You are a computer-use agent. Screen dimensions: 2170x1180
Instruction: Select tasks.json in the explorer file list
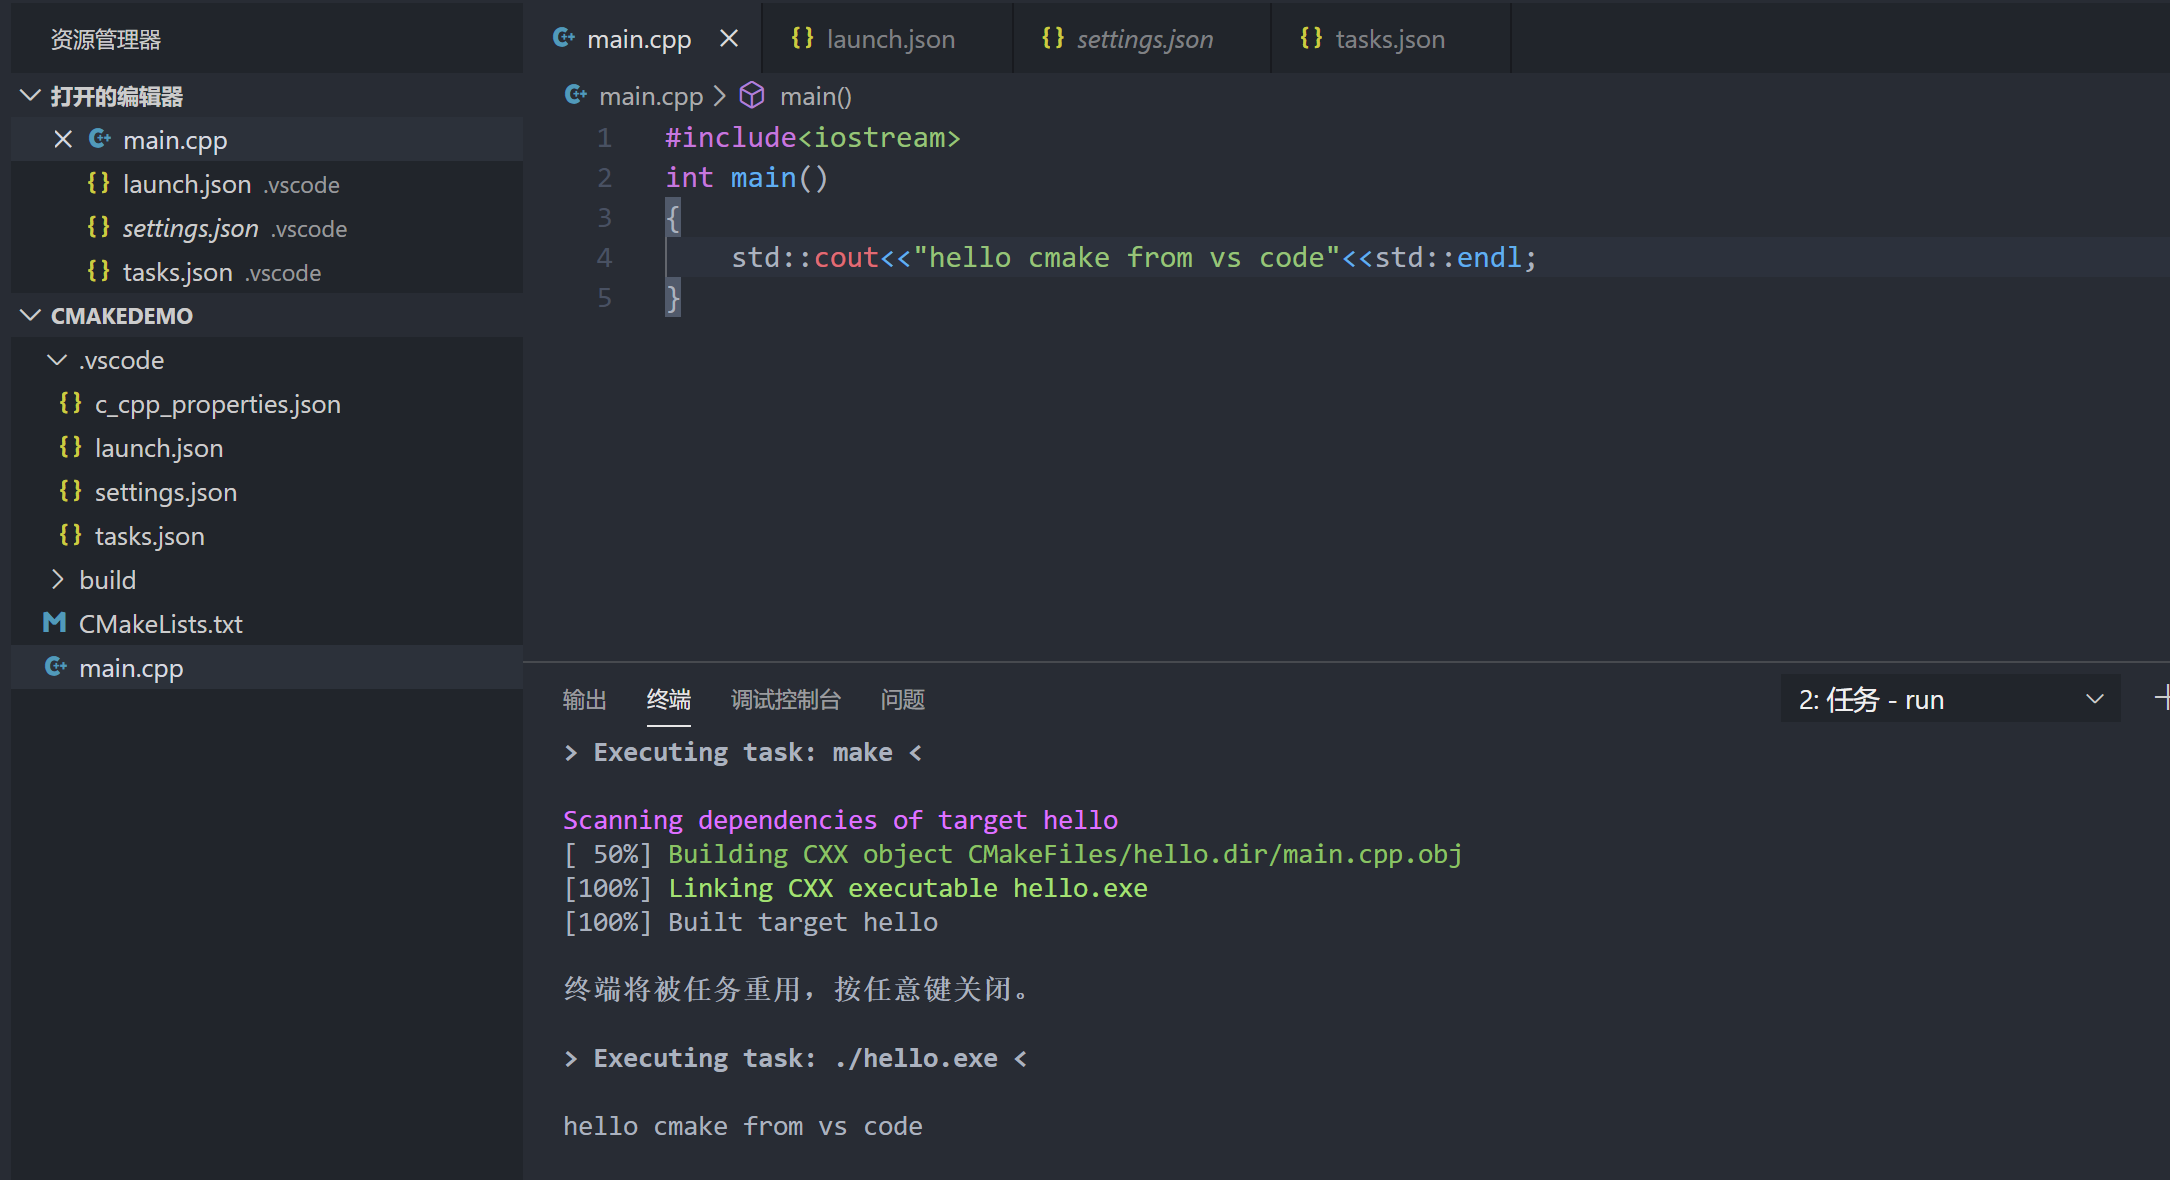[148, 535]
